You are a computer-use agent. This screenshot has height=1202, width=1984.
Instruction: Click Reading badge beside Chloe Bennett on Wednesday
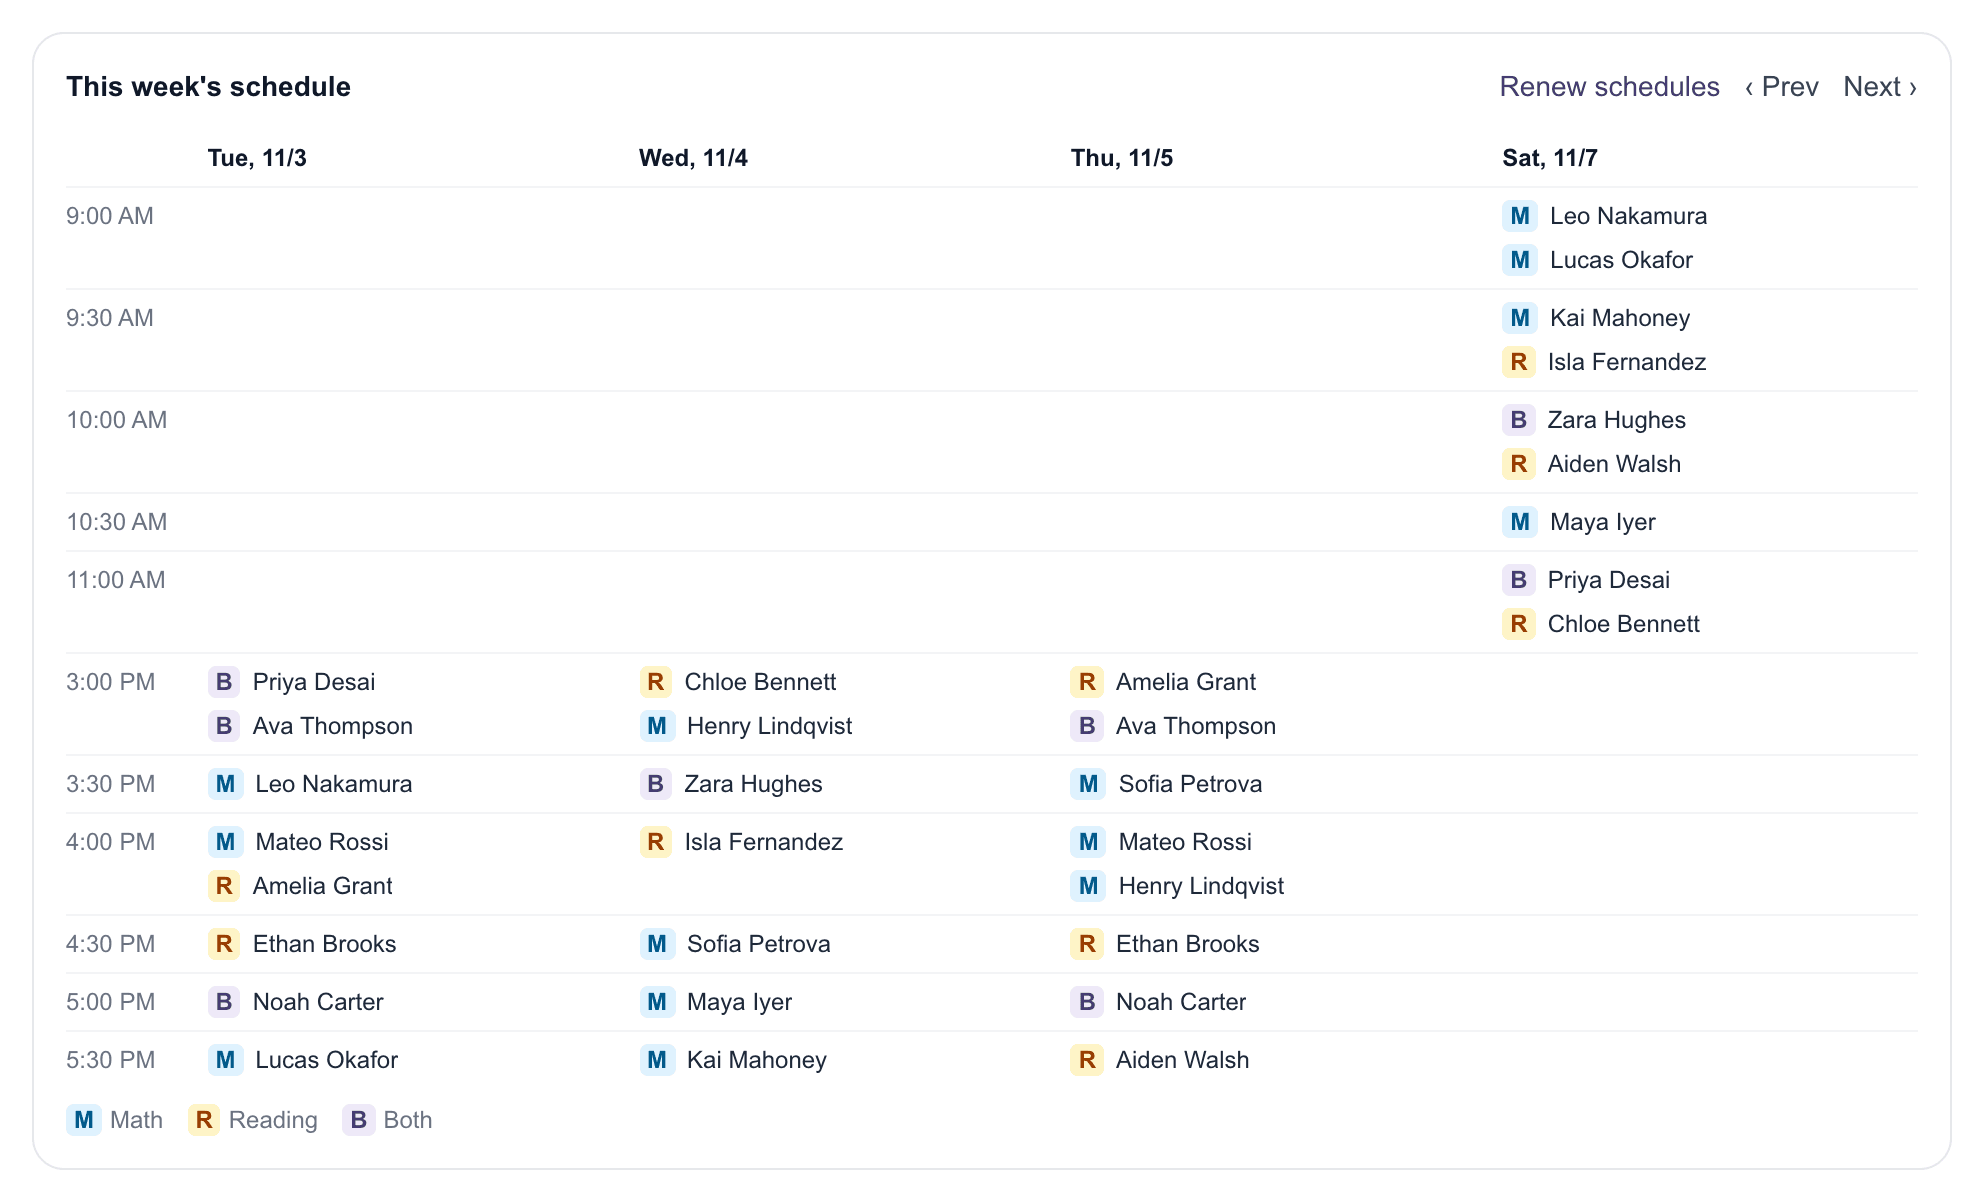pos(656,682)
